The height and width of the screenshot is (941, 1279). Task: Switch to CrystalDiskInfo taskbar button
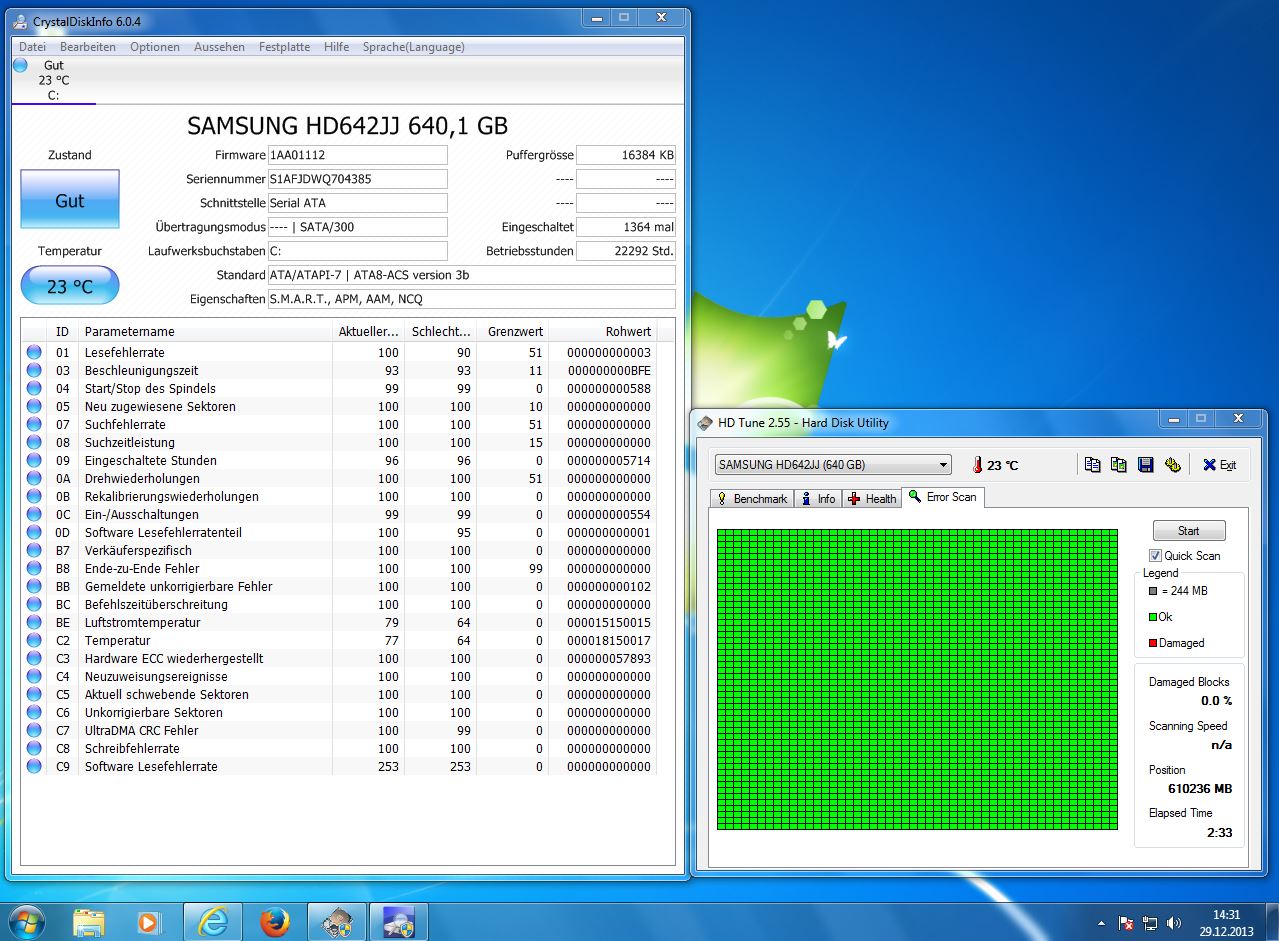(x=398, y=921)
